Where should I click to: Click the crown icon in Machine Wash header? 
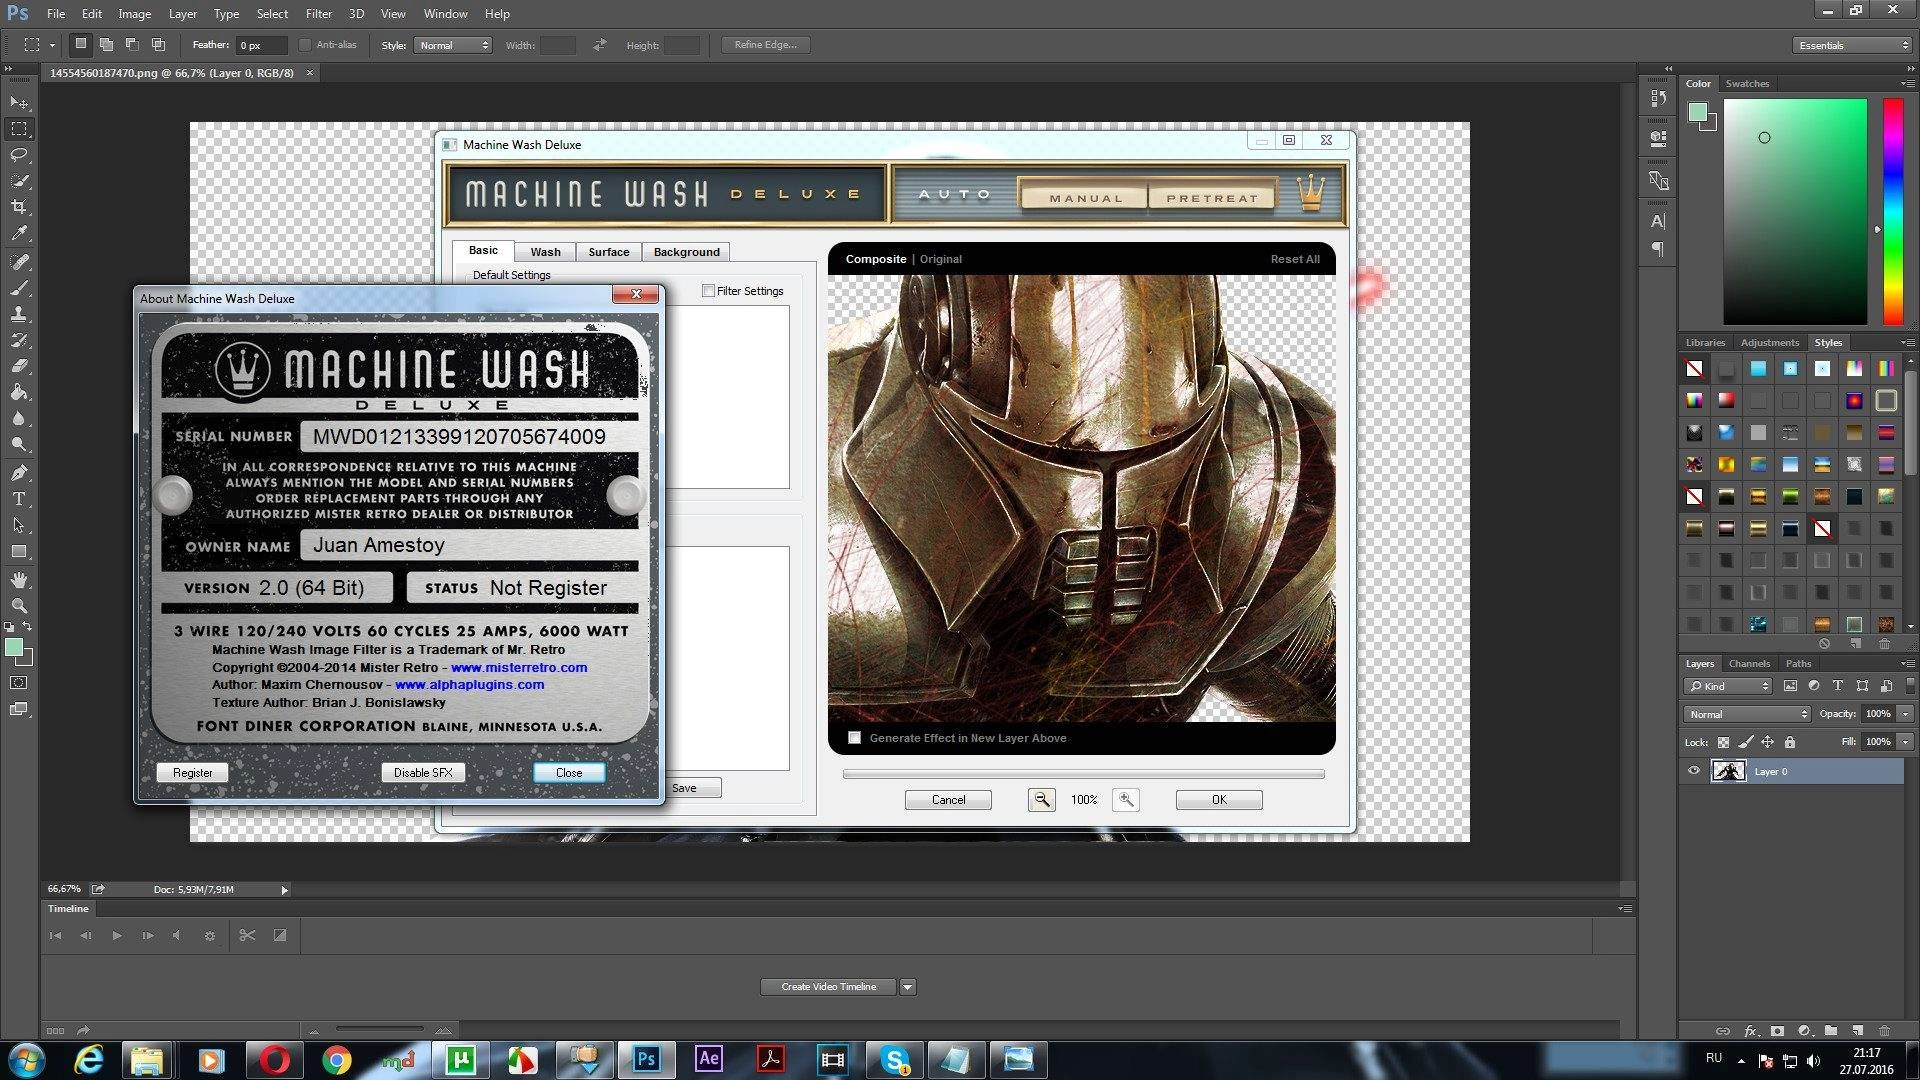click(1311, 193)
